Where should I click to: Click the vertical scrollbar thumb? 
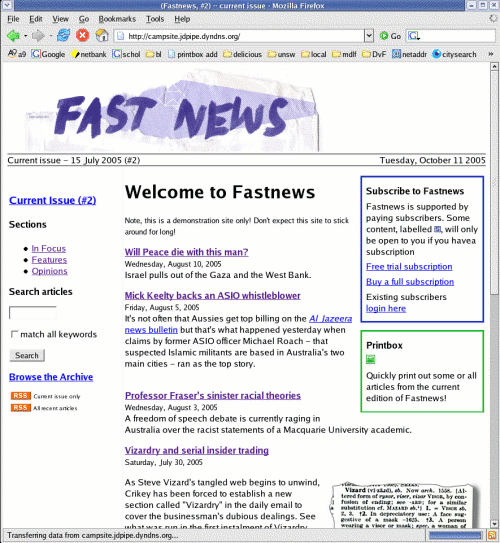click(x=494, y=184)
